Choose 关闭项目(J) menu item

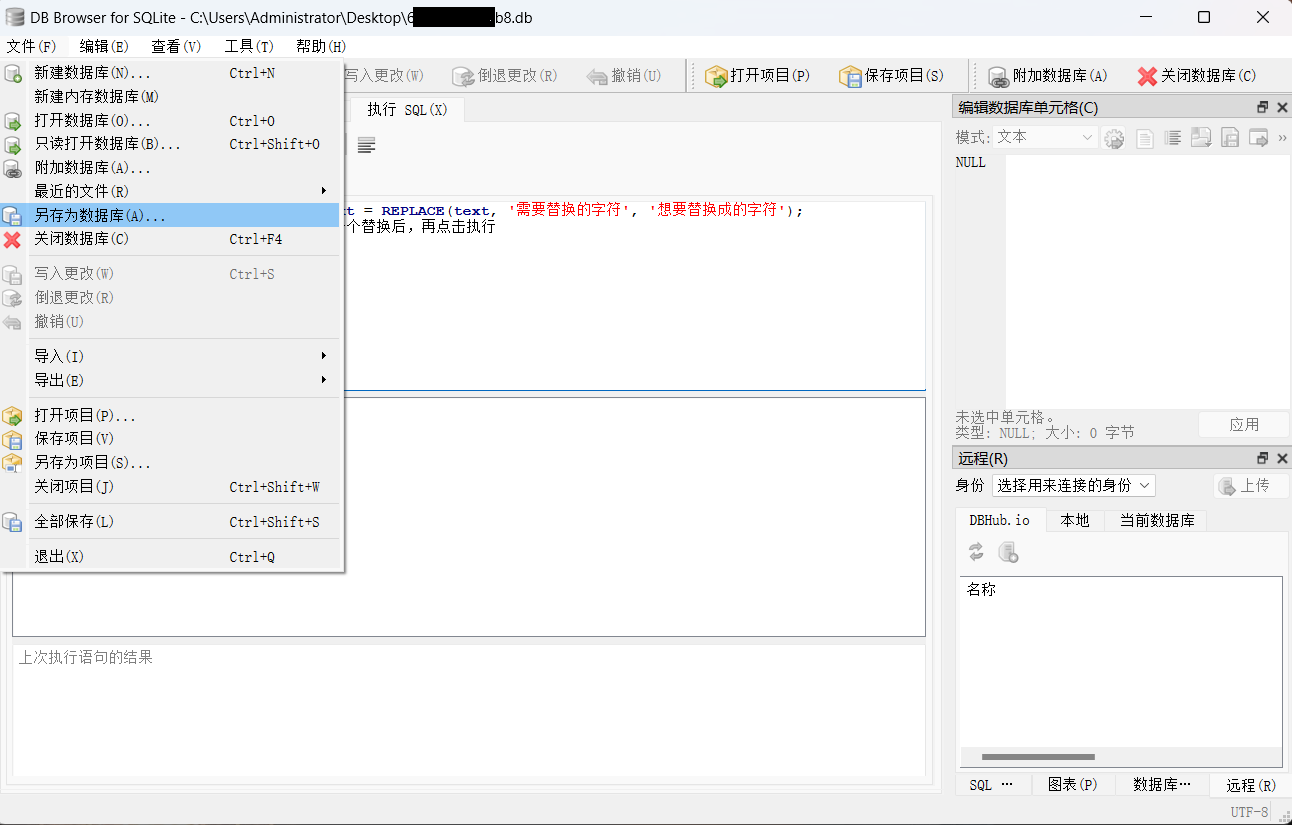pos(171,487)
